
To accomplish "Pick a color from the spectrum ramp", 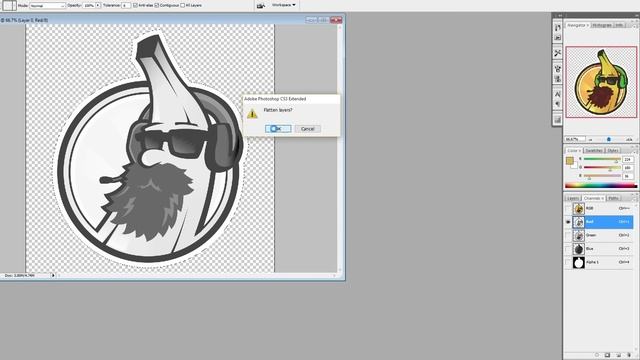I will 601,186.
